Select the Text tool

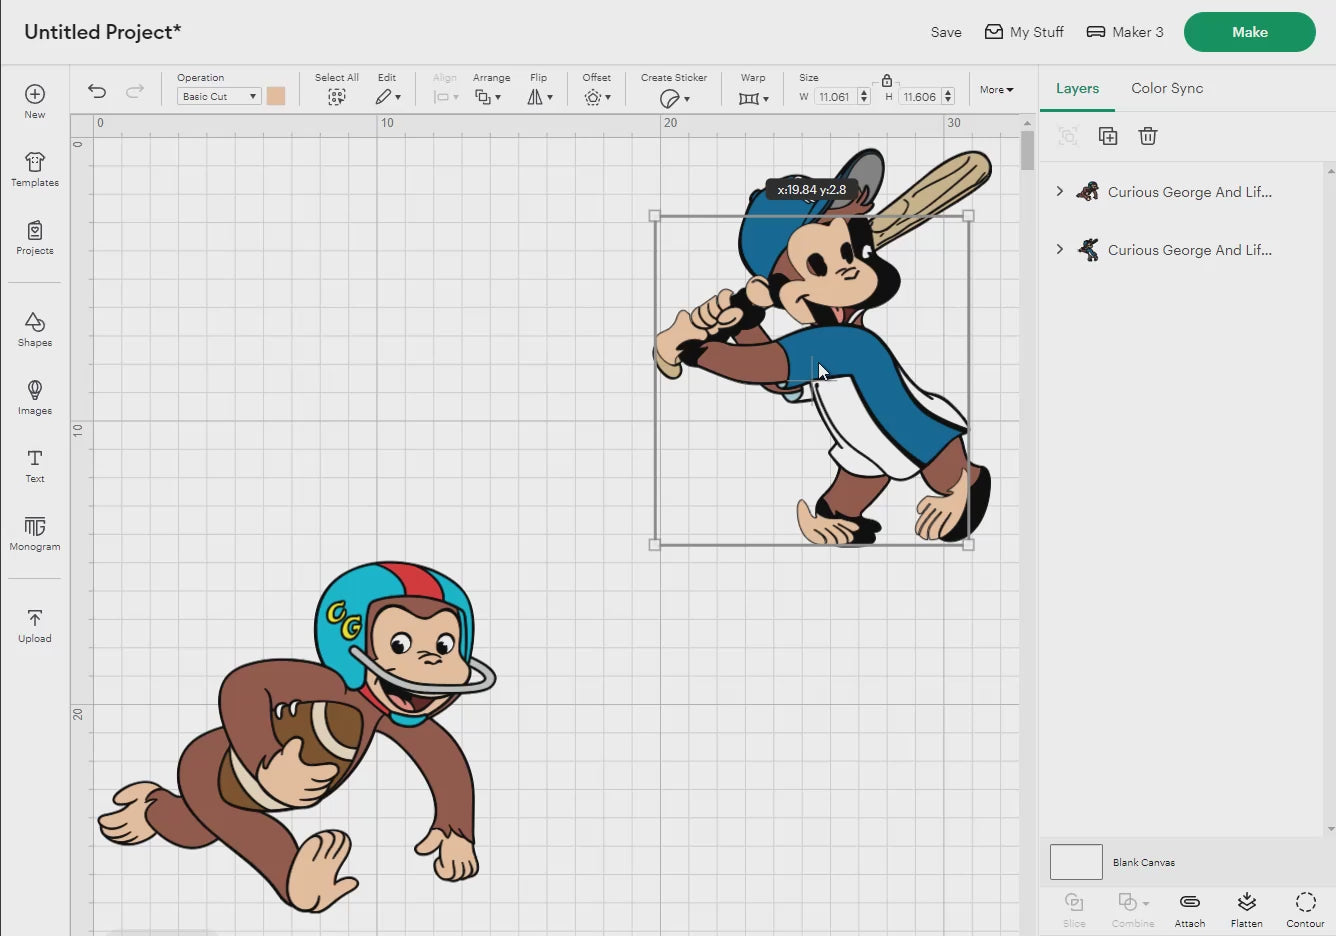coord(35,465)
